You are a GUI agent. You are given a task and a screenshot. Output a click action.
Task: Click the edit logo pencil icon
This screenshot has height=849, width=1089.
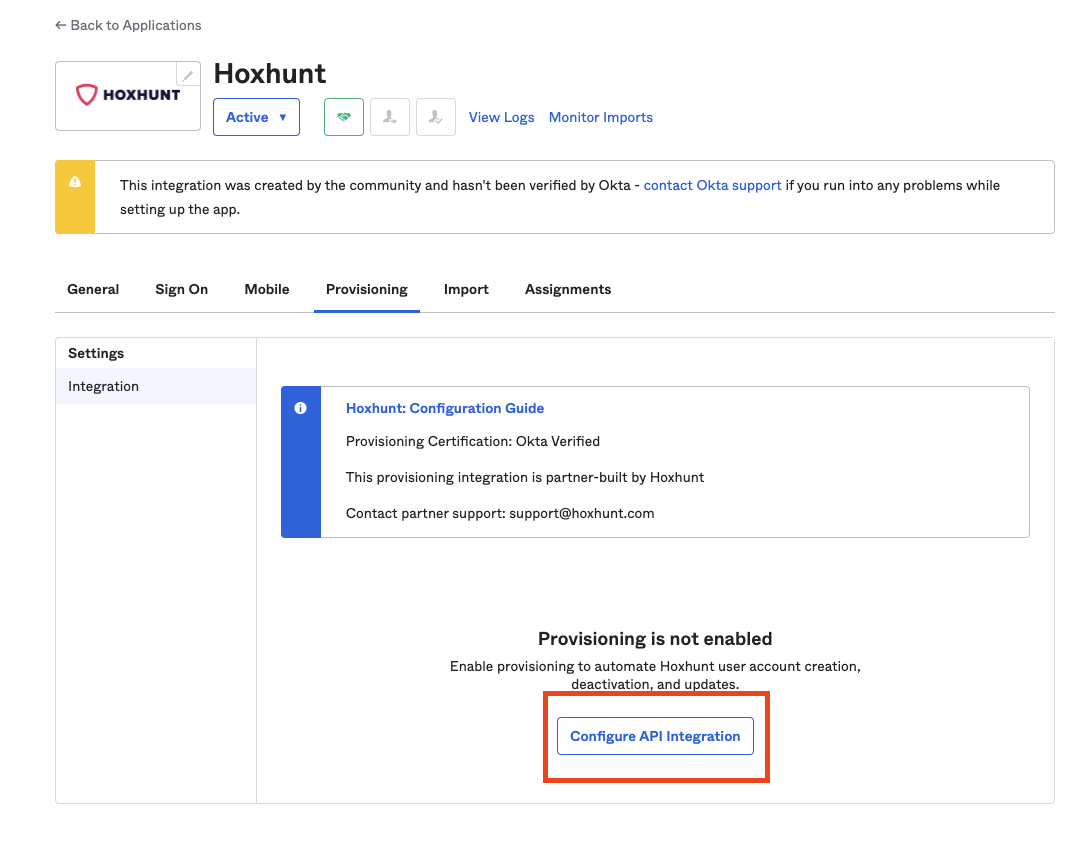[x=188, y=74]
